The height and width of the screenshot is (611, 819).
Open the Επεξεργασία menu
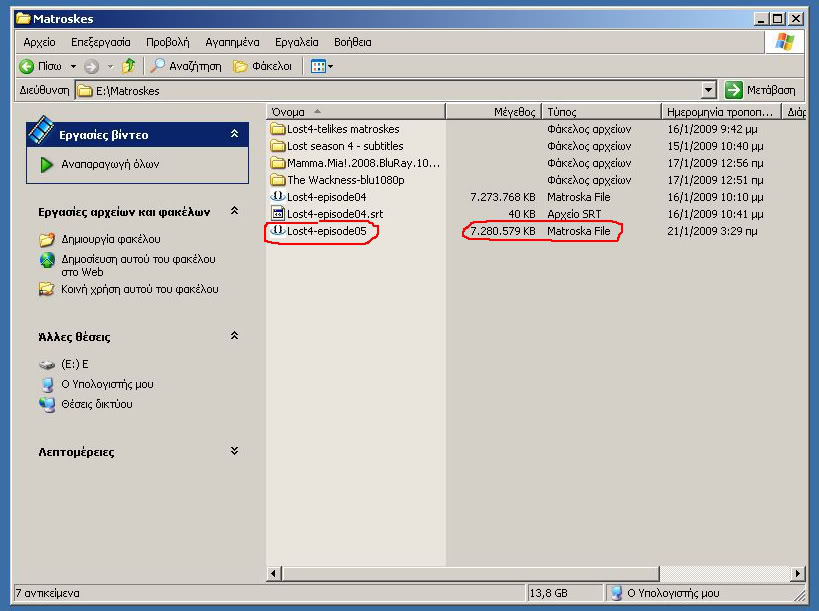point(101,42)
